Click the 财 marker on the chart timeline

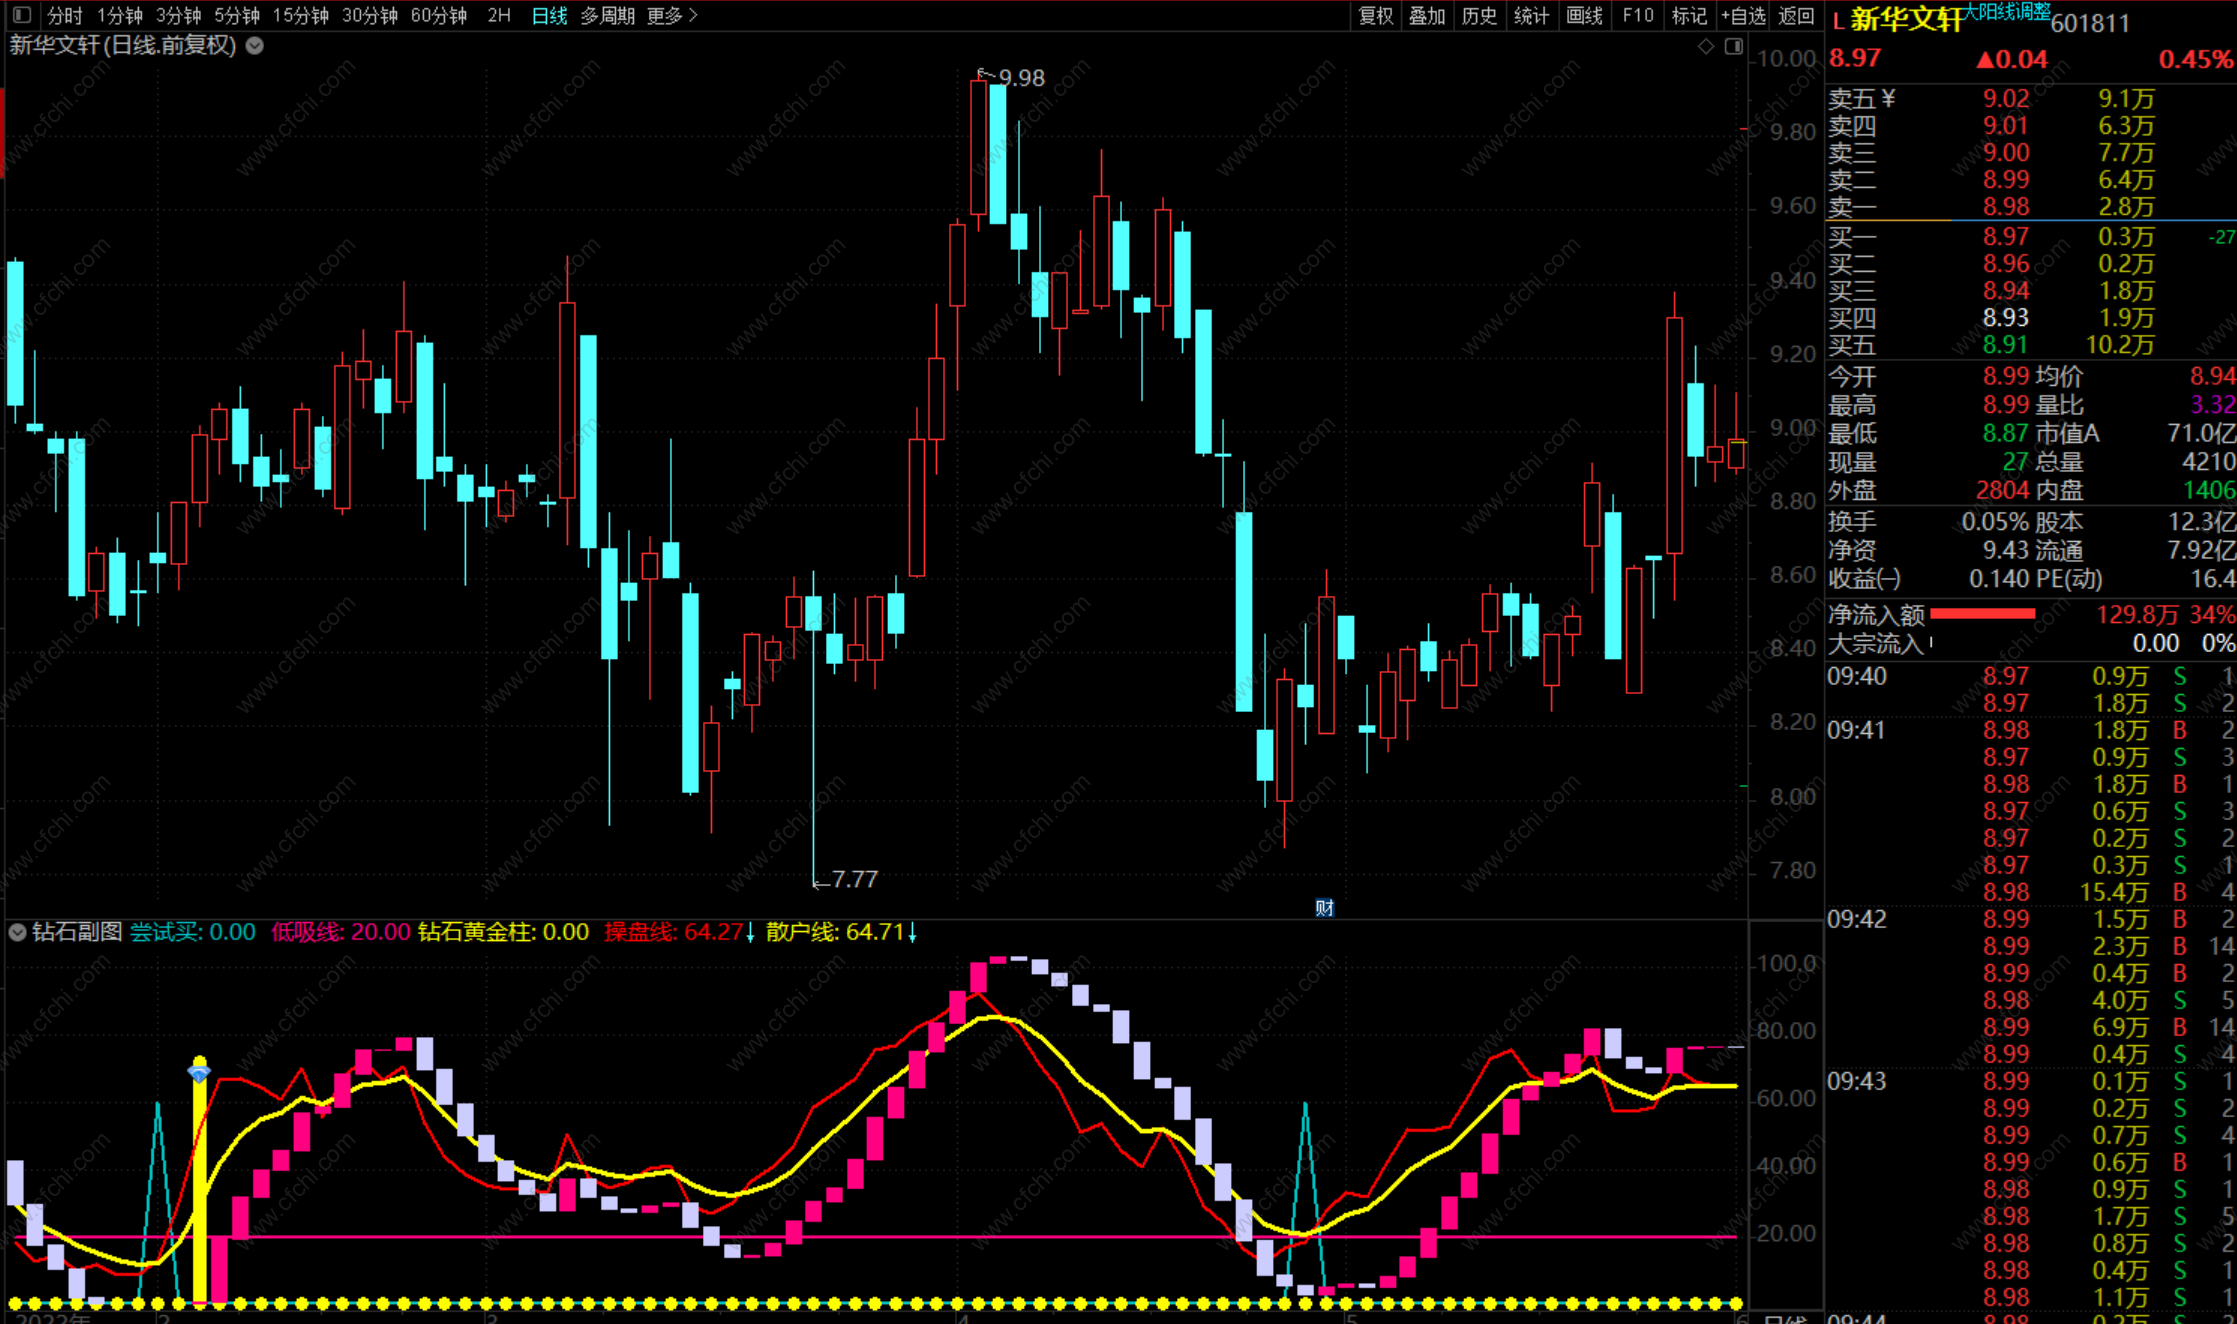[x=1324, y=907]
